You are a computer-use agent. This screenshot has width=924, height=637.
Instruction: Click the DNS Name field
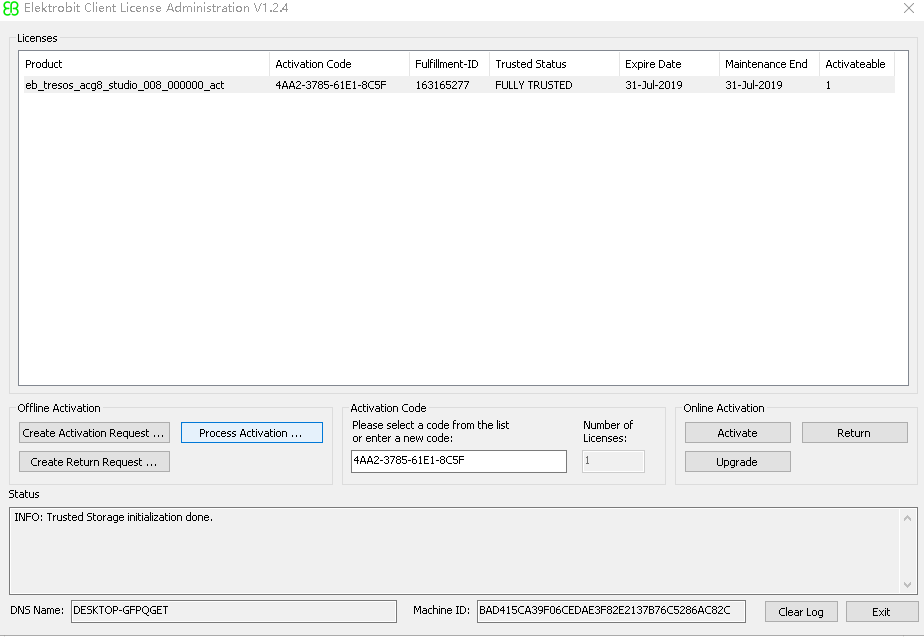click(233, 611)
